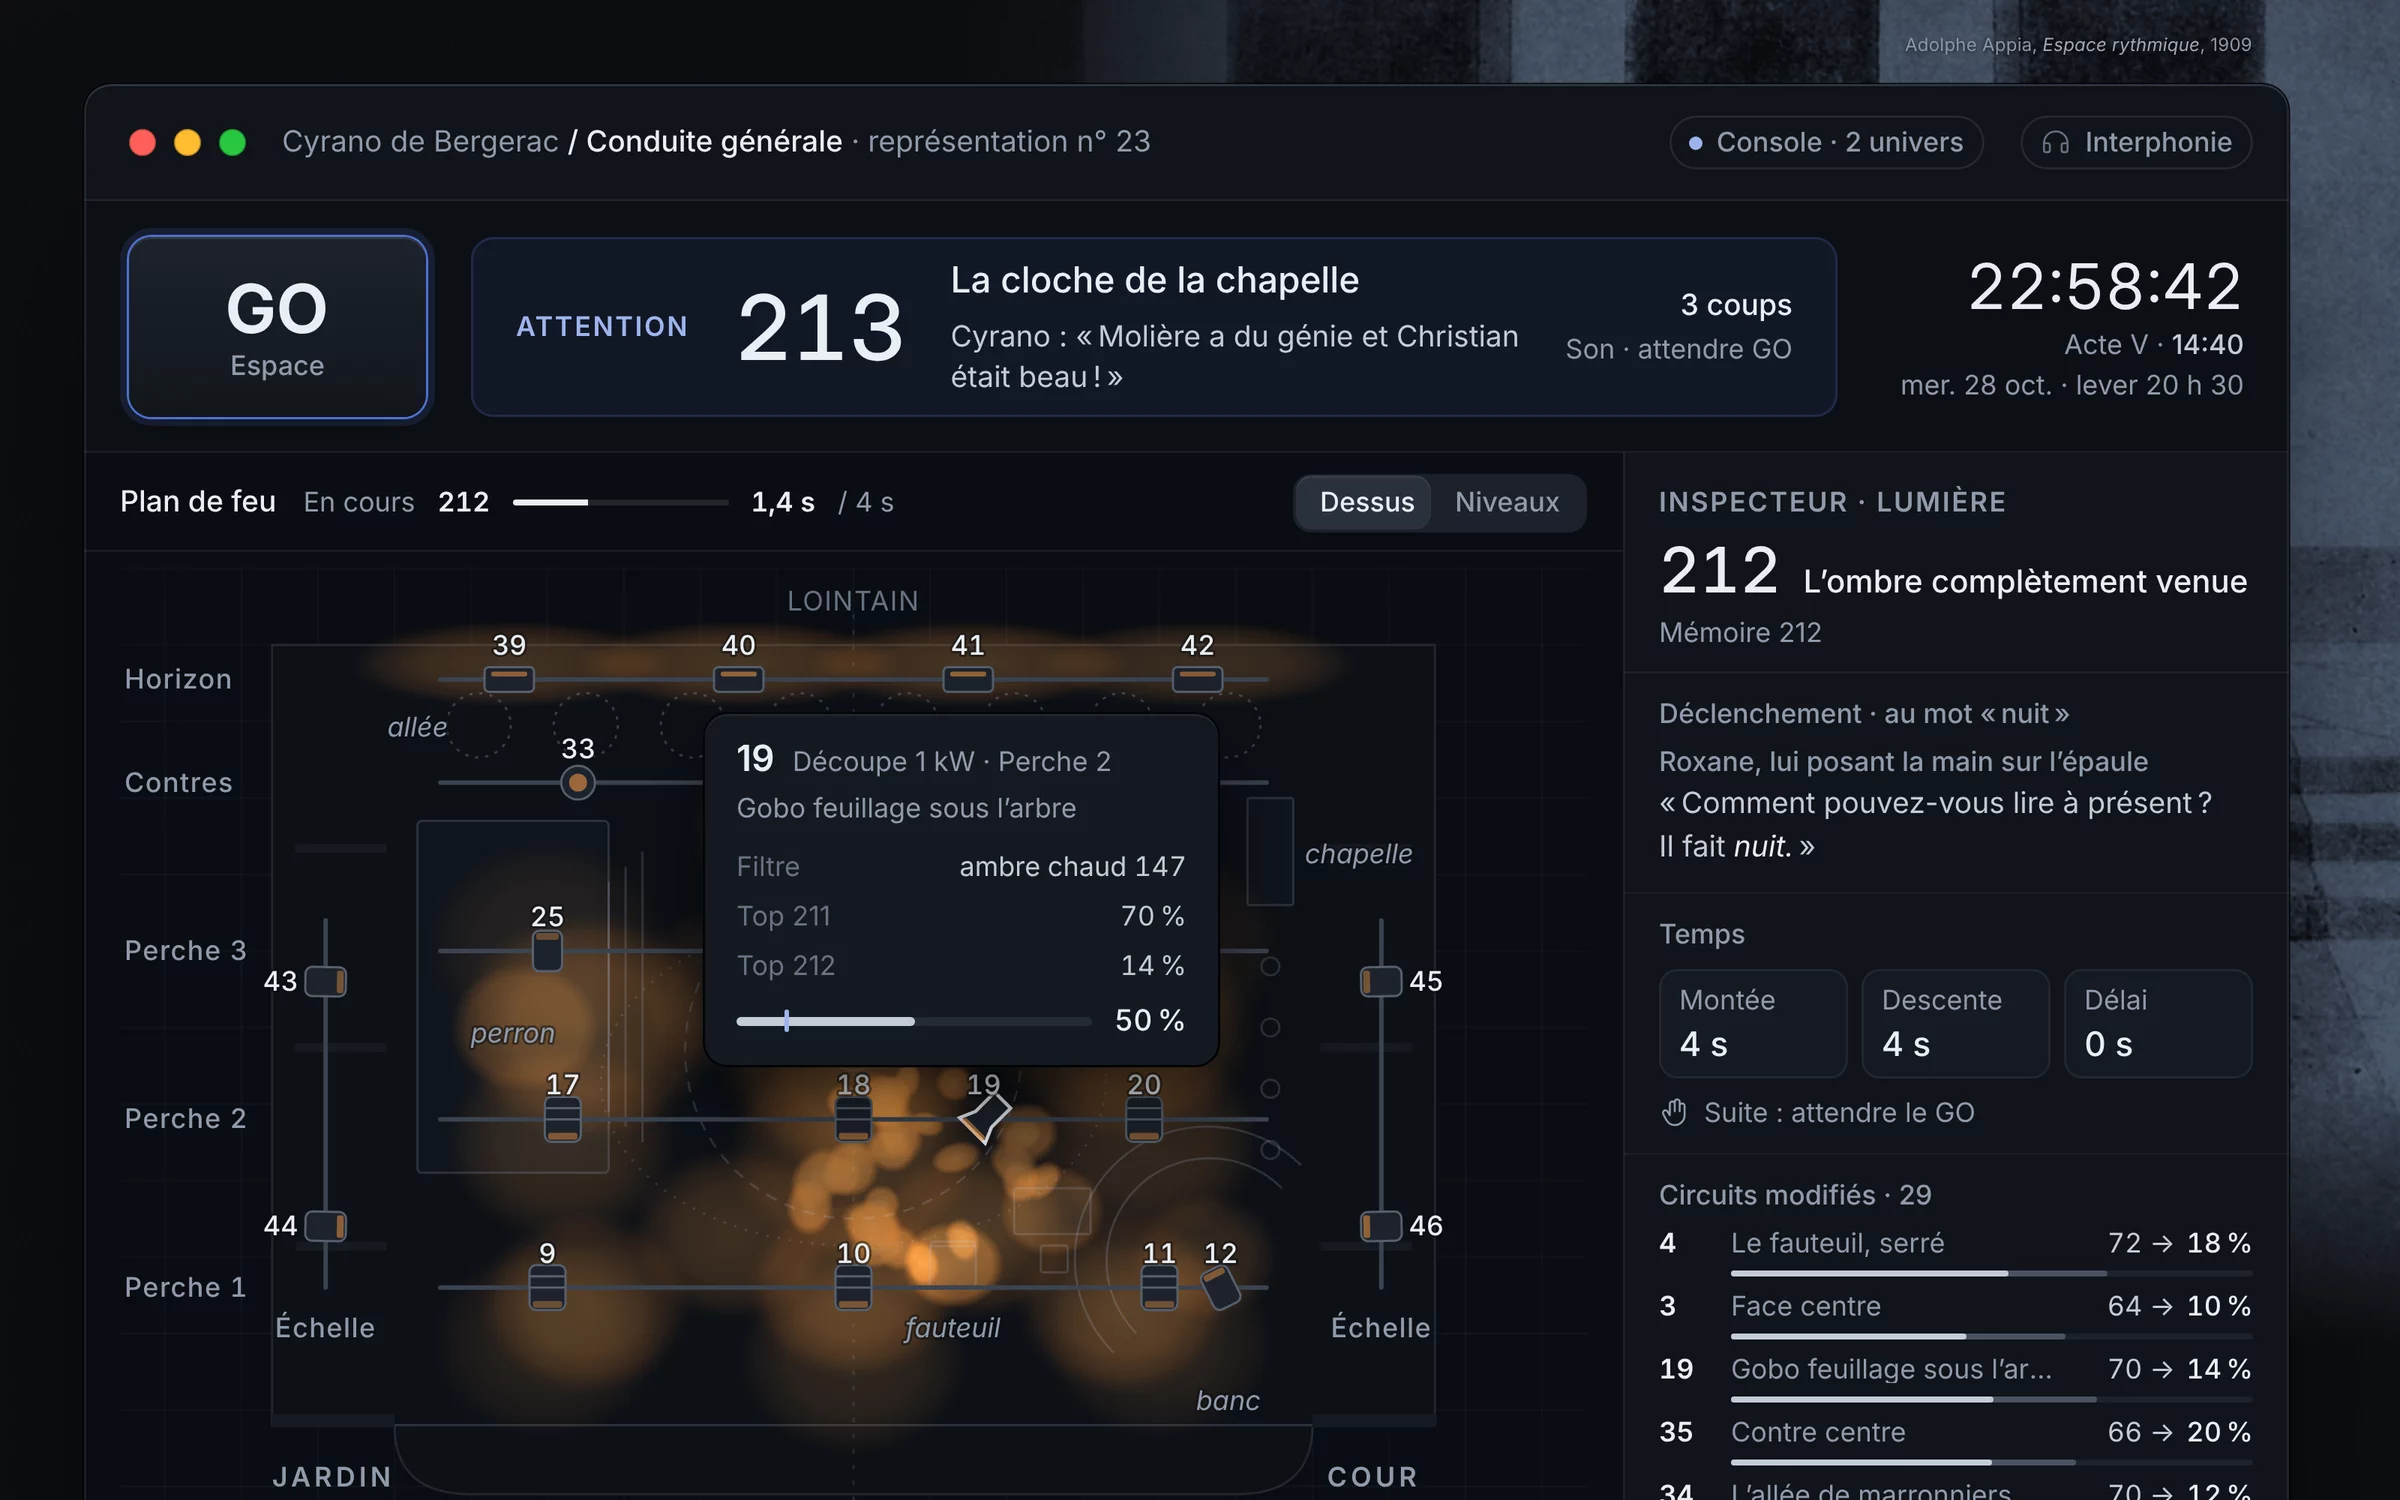Open the Interphonie headset button
Image resolution: width=2400 pixels, height=1500 pixels.
[2136, 142]
